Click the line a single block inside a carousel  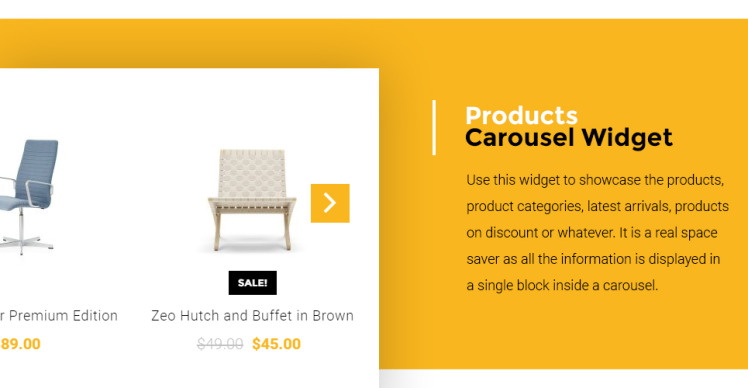562,285
